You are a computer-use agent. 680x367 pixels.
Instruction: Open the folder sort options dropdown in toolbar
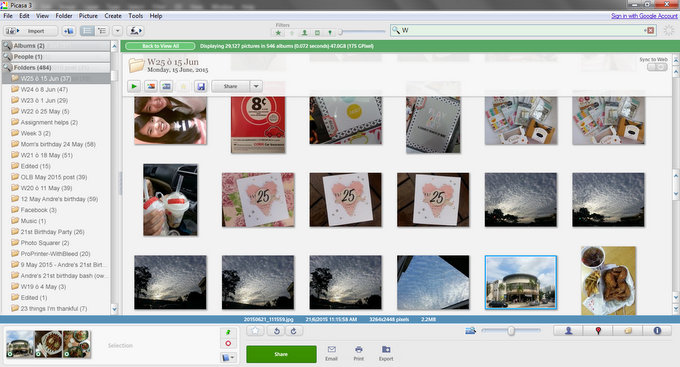118,31
